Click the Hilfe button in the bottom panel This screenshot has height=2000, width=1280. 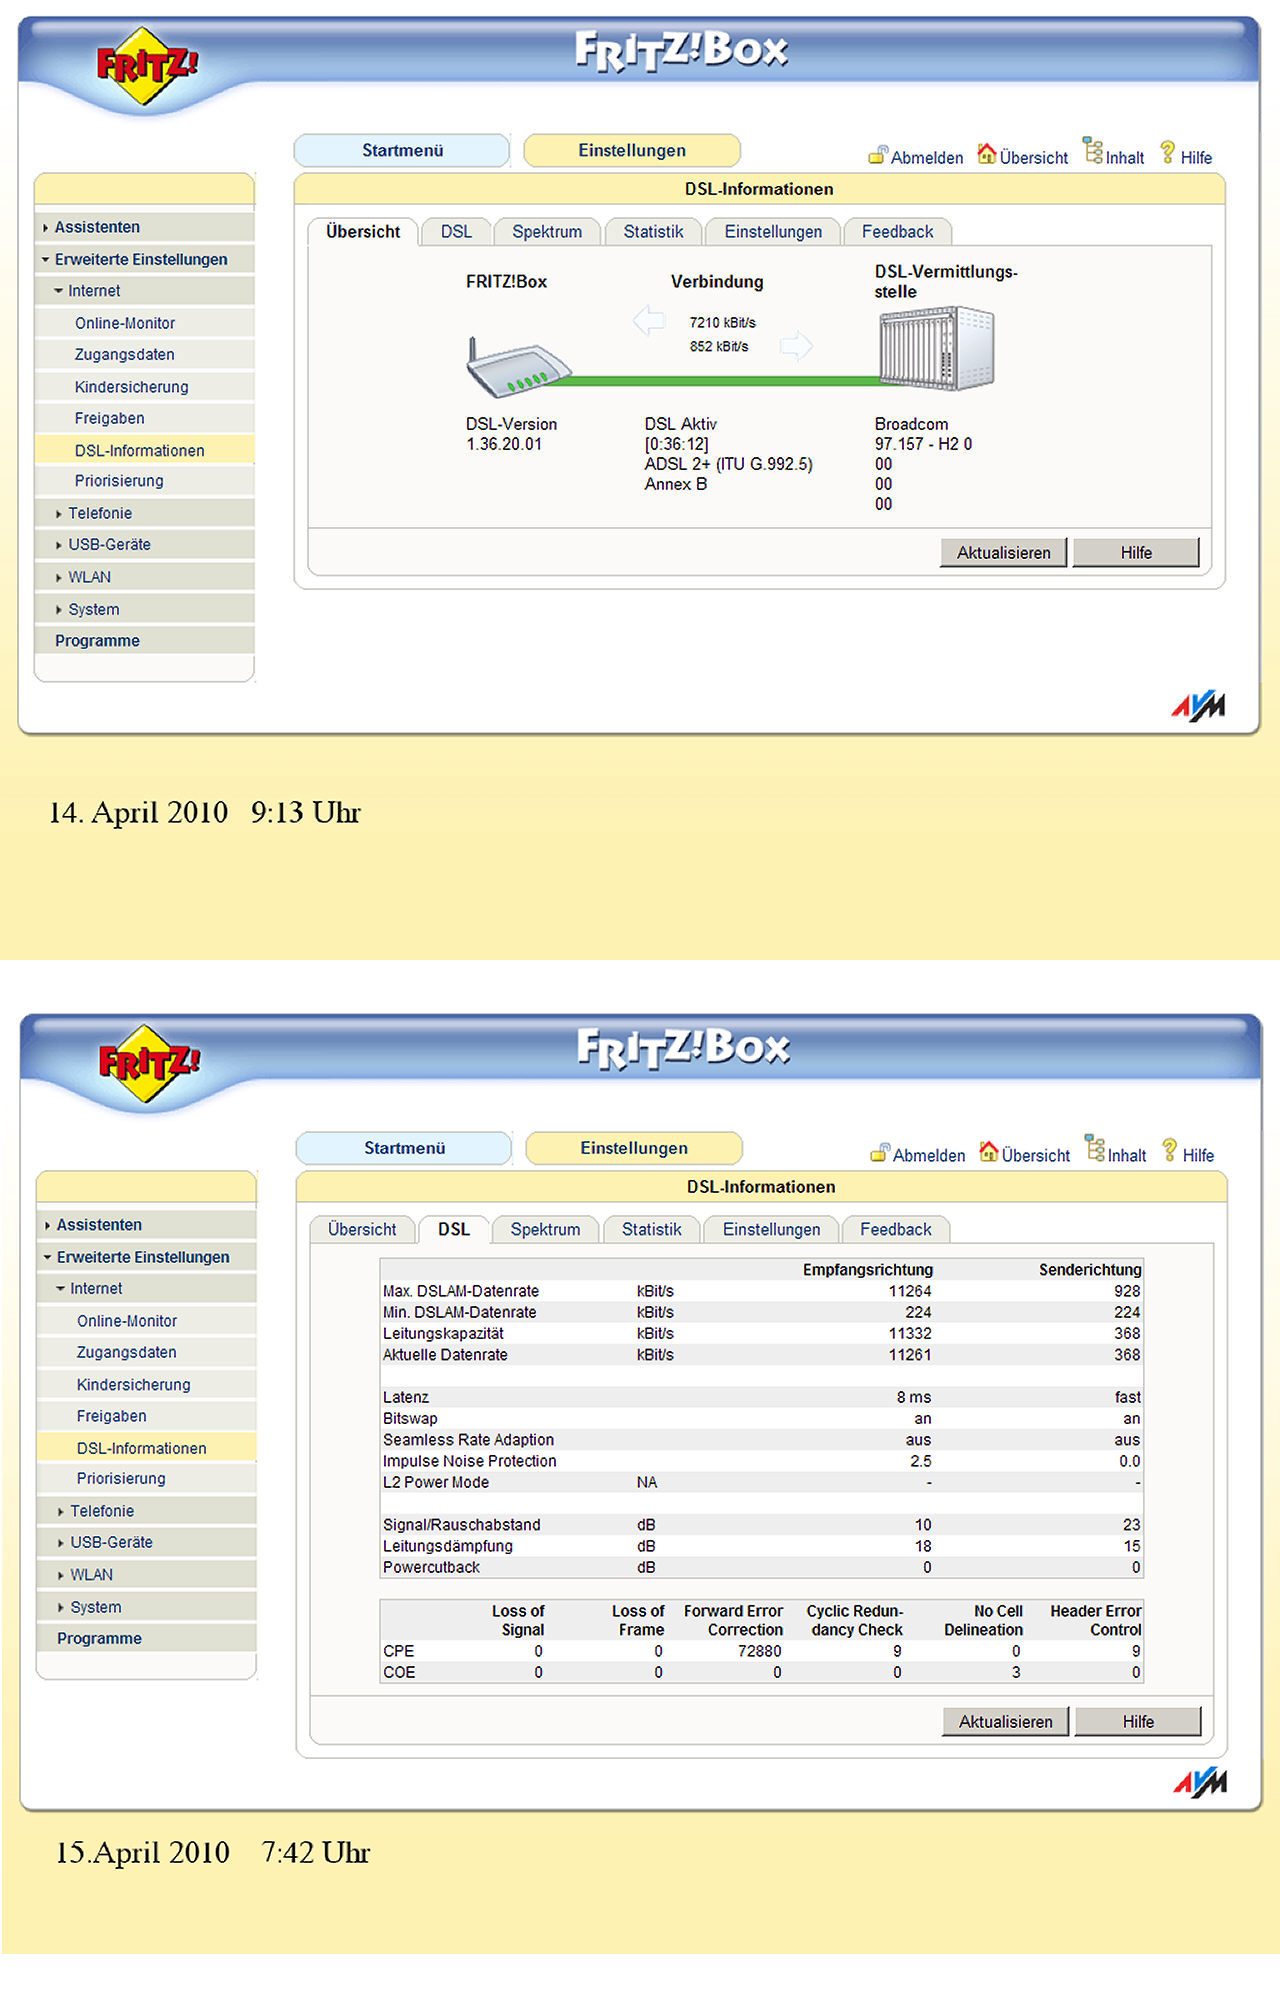[x=1138, y=1722]
